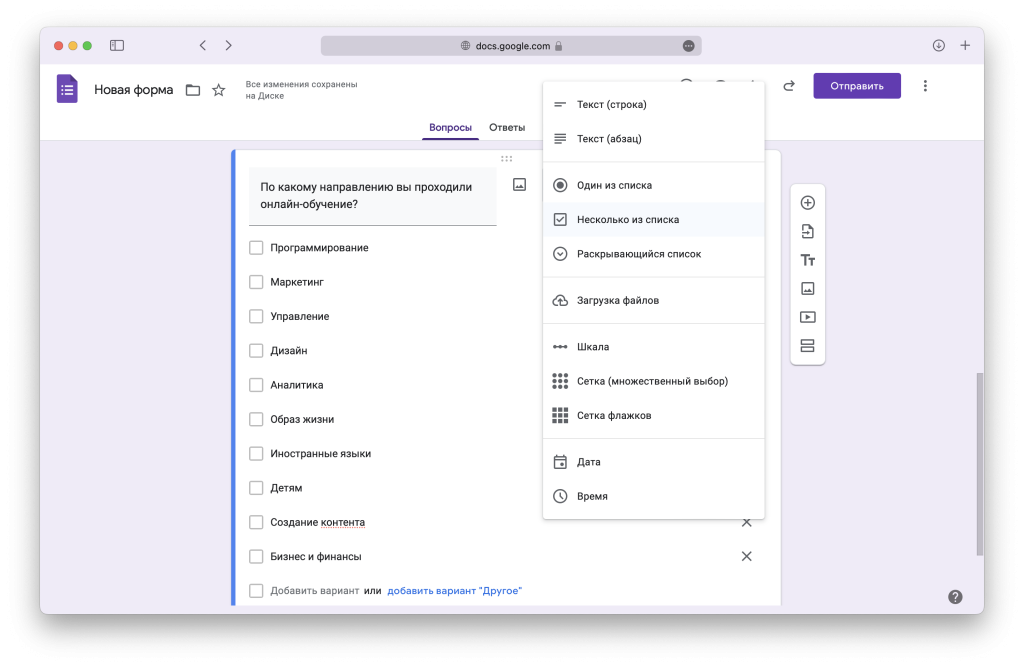Click добавить вариант "Другое" link

point(454,591)
